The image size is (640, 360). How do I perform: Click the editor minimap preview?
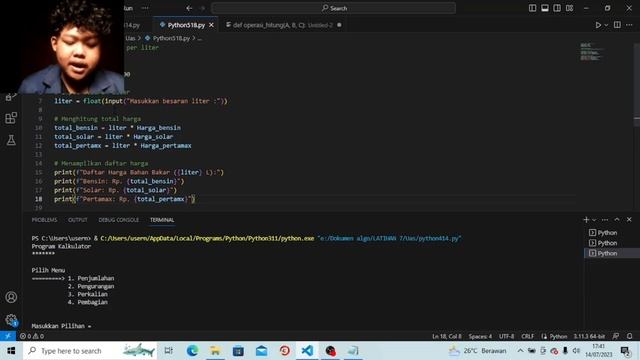coord(591,51)
